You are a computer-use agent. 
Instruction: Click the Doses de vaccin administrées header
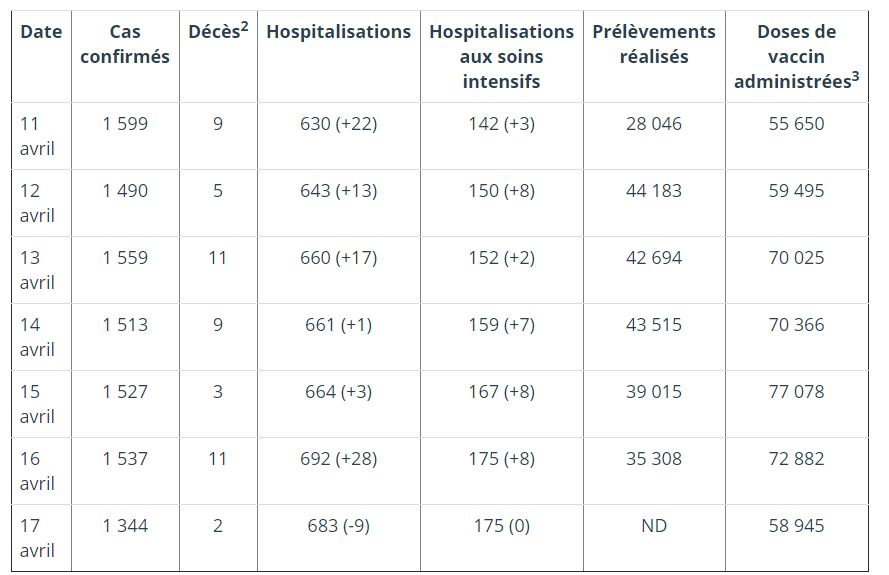click(x=797, y=57)
